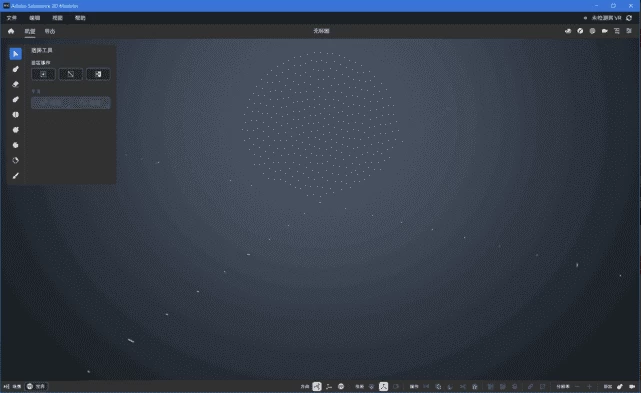Click the dim icon right after the second highlighted bottom icon
This screenshot has height=393, width=641.
[x=396, y=386]
